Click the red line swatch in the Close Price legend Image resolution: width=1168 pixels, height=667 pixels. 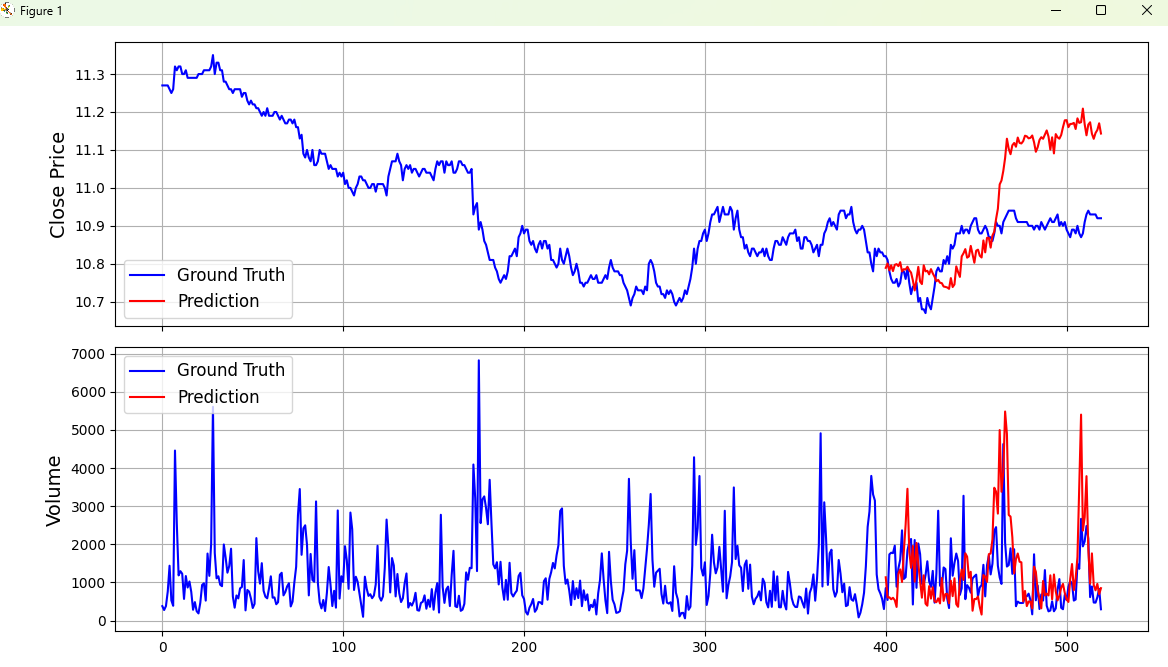[147, 301]
